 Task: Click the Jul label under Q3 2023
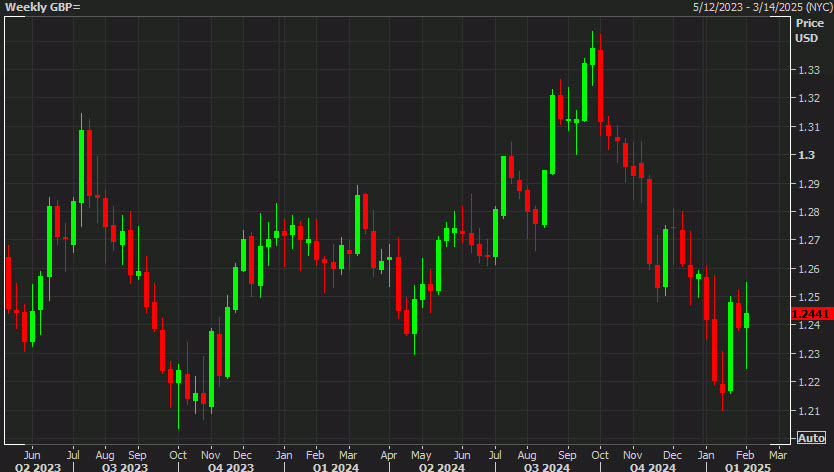pyautogui.click(x=73, y=455)
